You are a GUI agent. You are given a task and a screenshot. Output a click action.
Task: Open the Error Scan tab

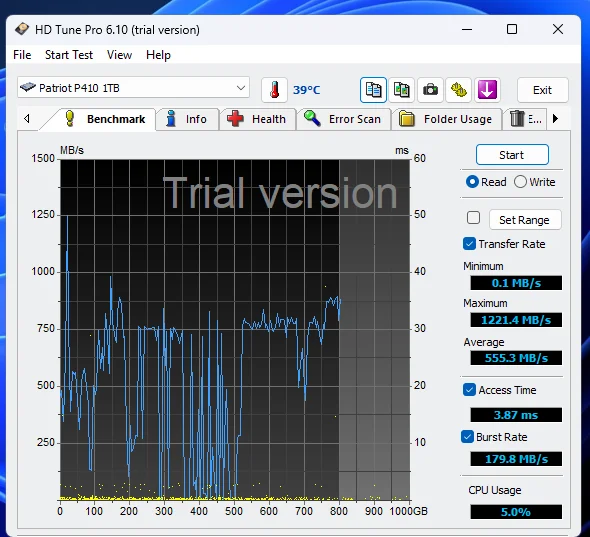click(x=343, y=119)
